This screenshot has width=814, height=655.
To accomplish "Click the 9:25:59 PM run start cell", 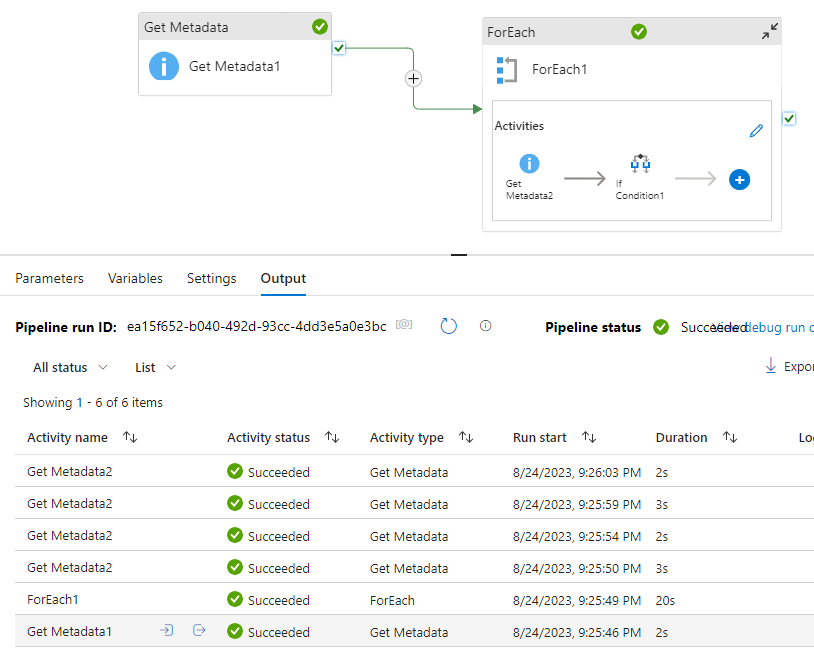I will coord(577,504).
